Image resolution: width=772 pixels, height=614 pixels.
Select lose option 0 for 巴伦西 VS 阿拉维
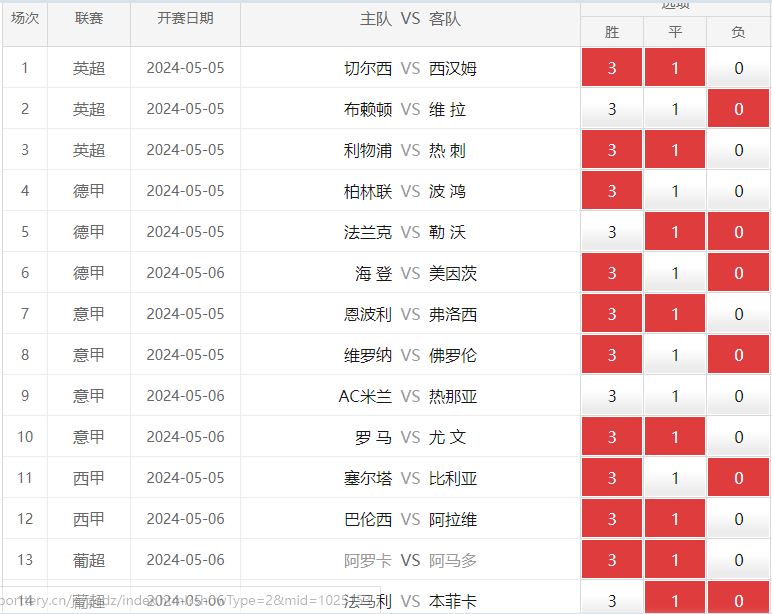(738, 518)
